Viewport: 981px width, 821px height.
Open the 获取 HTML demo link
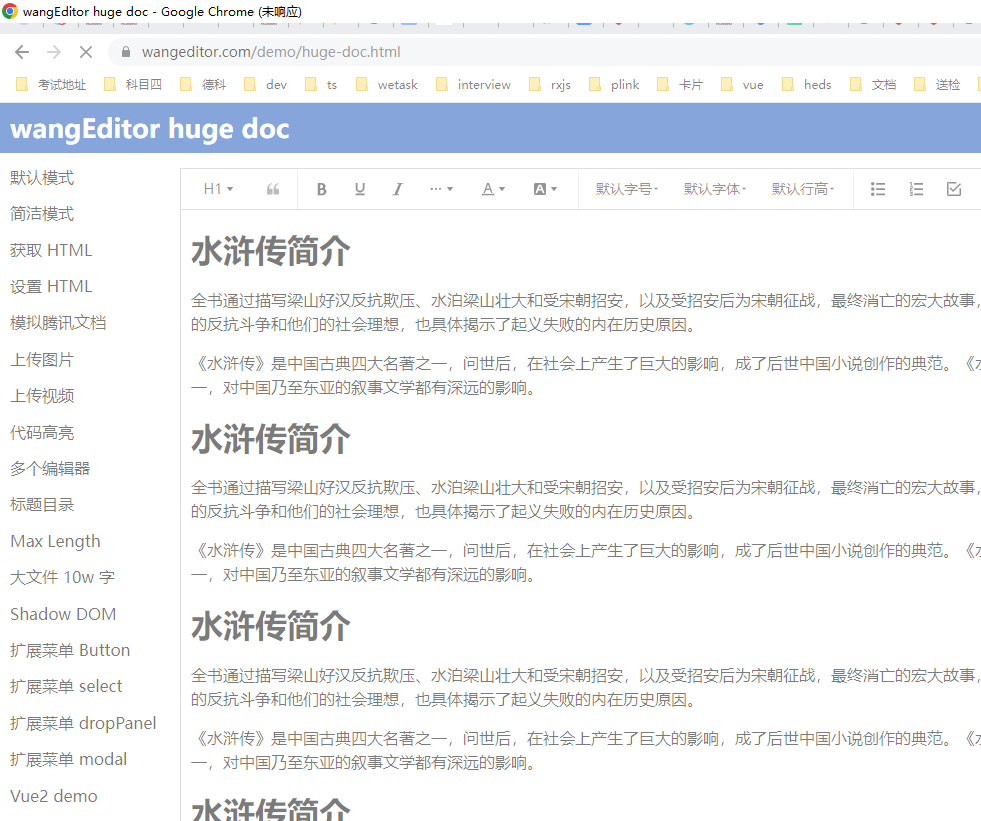coord(52,249)
